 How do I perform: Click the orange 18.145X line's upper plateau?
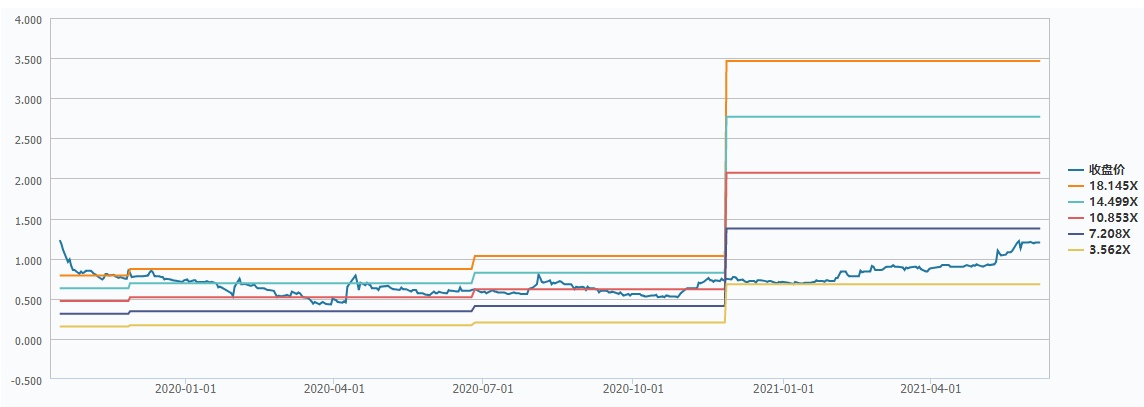click(x=880, y=61)
